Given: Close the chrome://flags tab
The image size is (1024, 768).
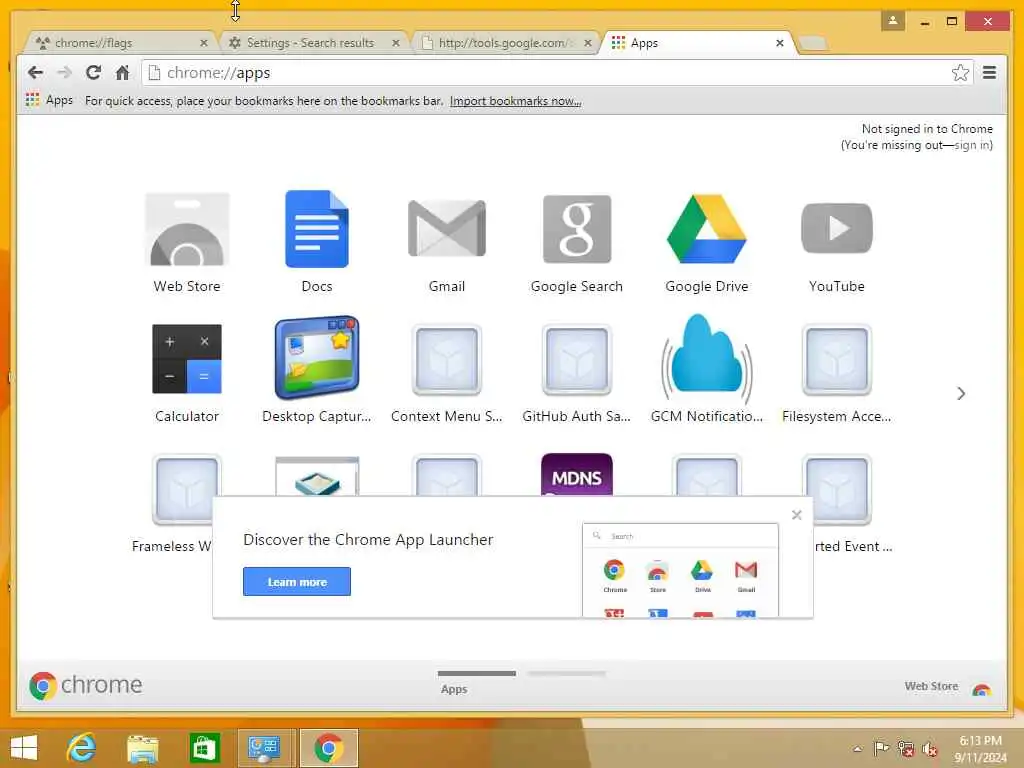Looking at the screenshot, I should point(204,43).
